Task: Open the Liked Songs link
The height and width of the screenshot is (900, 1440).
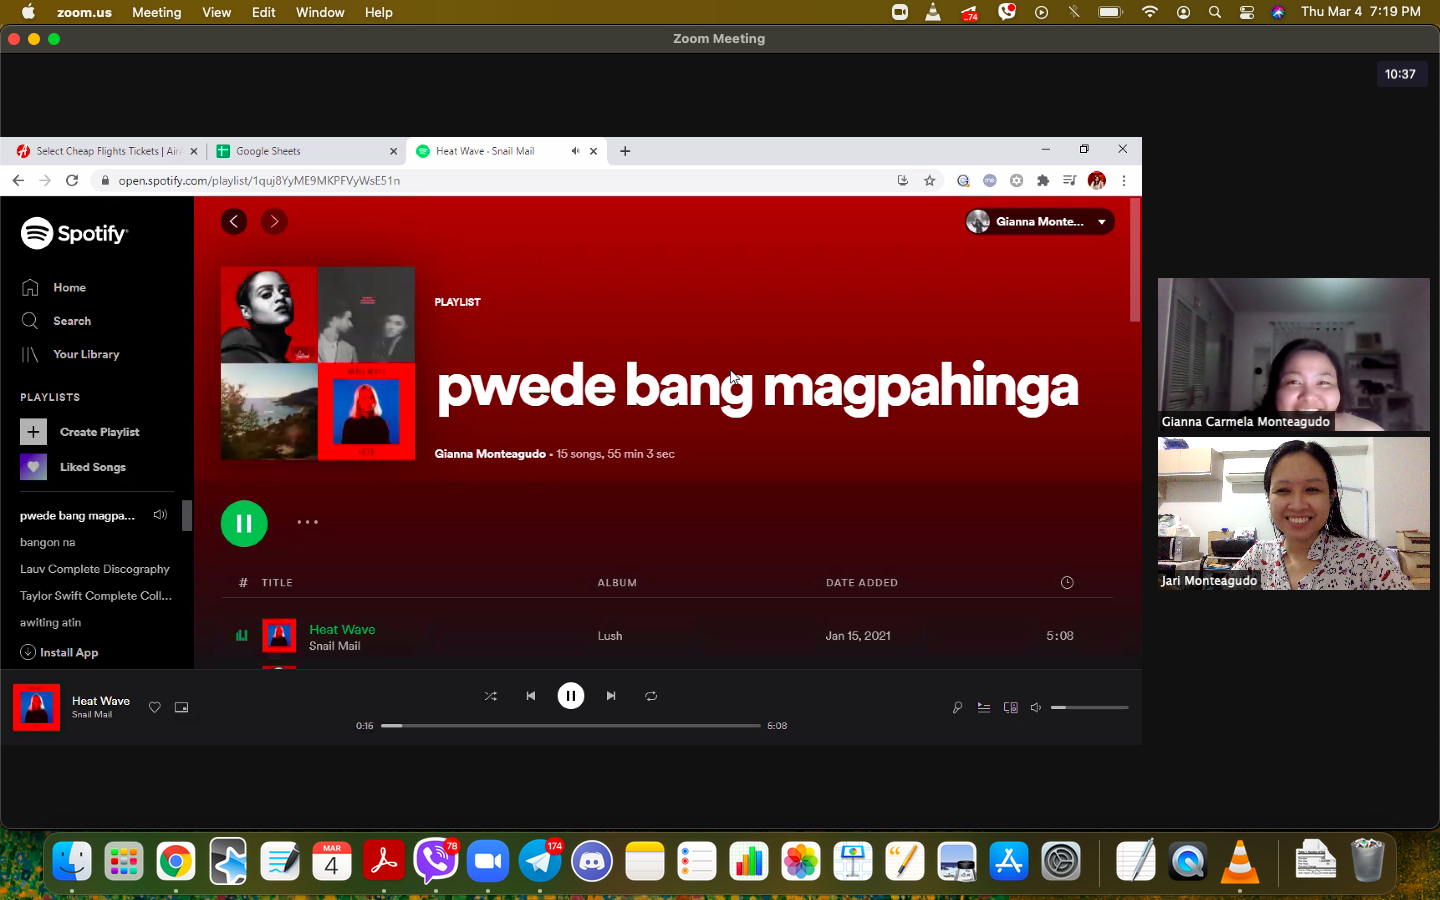Action: (x=92, y=467)
